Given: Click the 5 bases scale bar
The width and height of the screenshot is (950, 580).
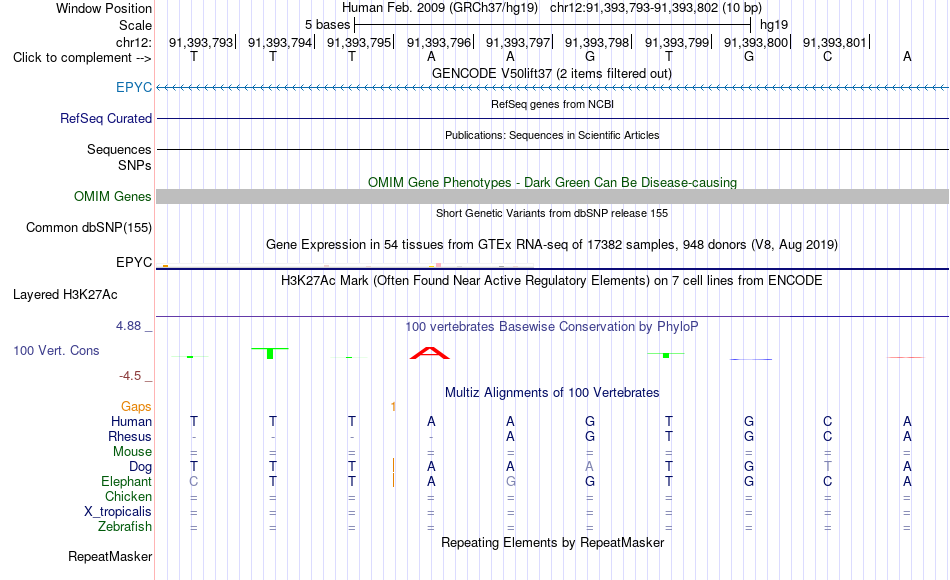Looking at the screenshot, I should pyautogui.click(x=553, y=25).
